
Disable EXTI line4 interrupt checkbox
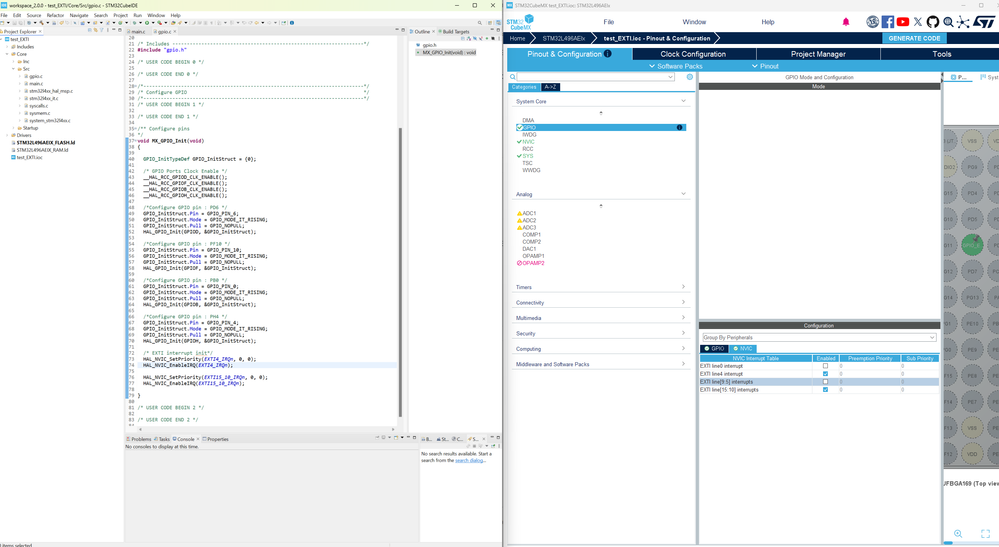click(x=825, y=374)
